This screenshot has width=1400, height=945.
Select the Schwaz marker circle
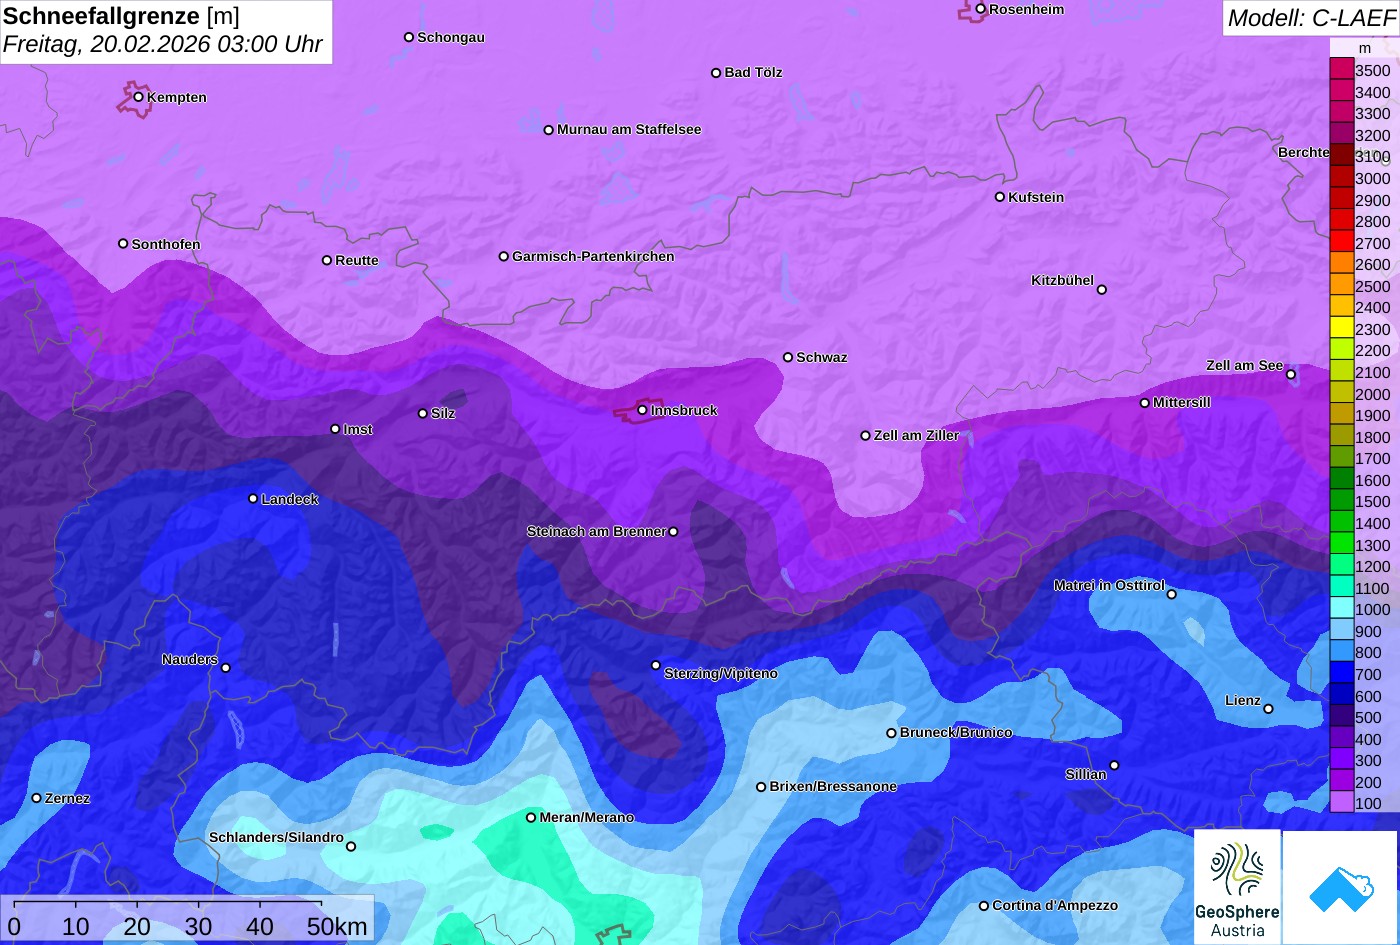click(788, 357)
